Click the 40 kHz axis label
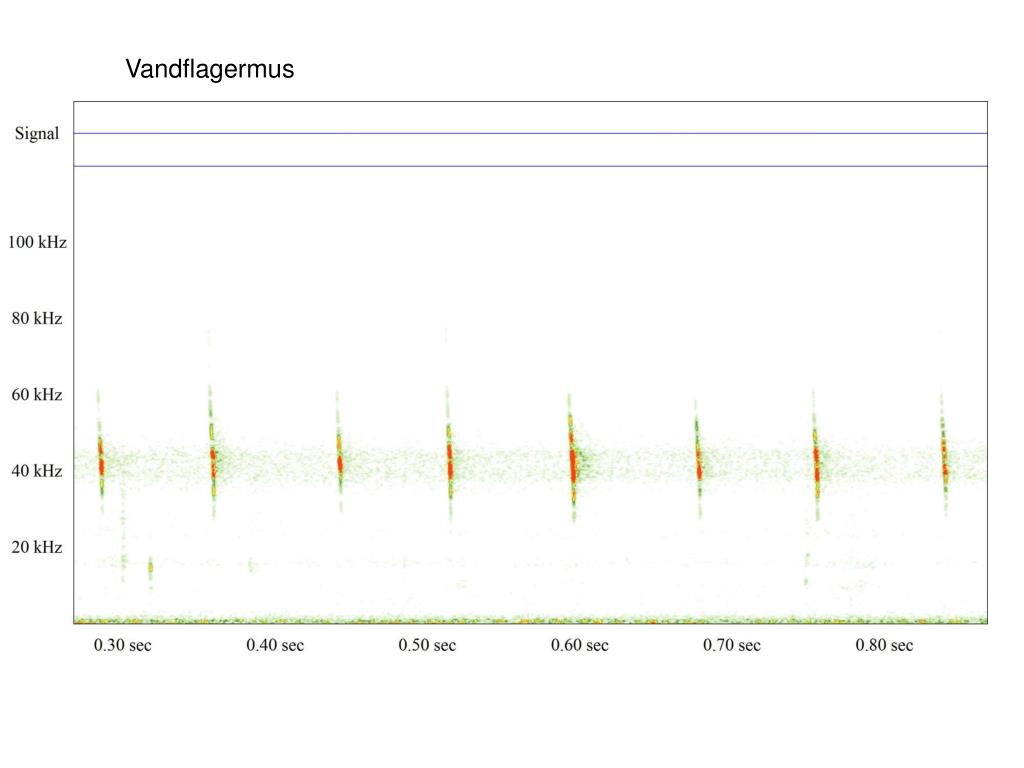 (x=37, y=471)
